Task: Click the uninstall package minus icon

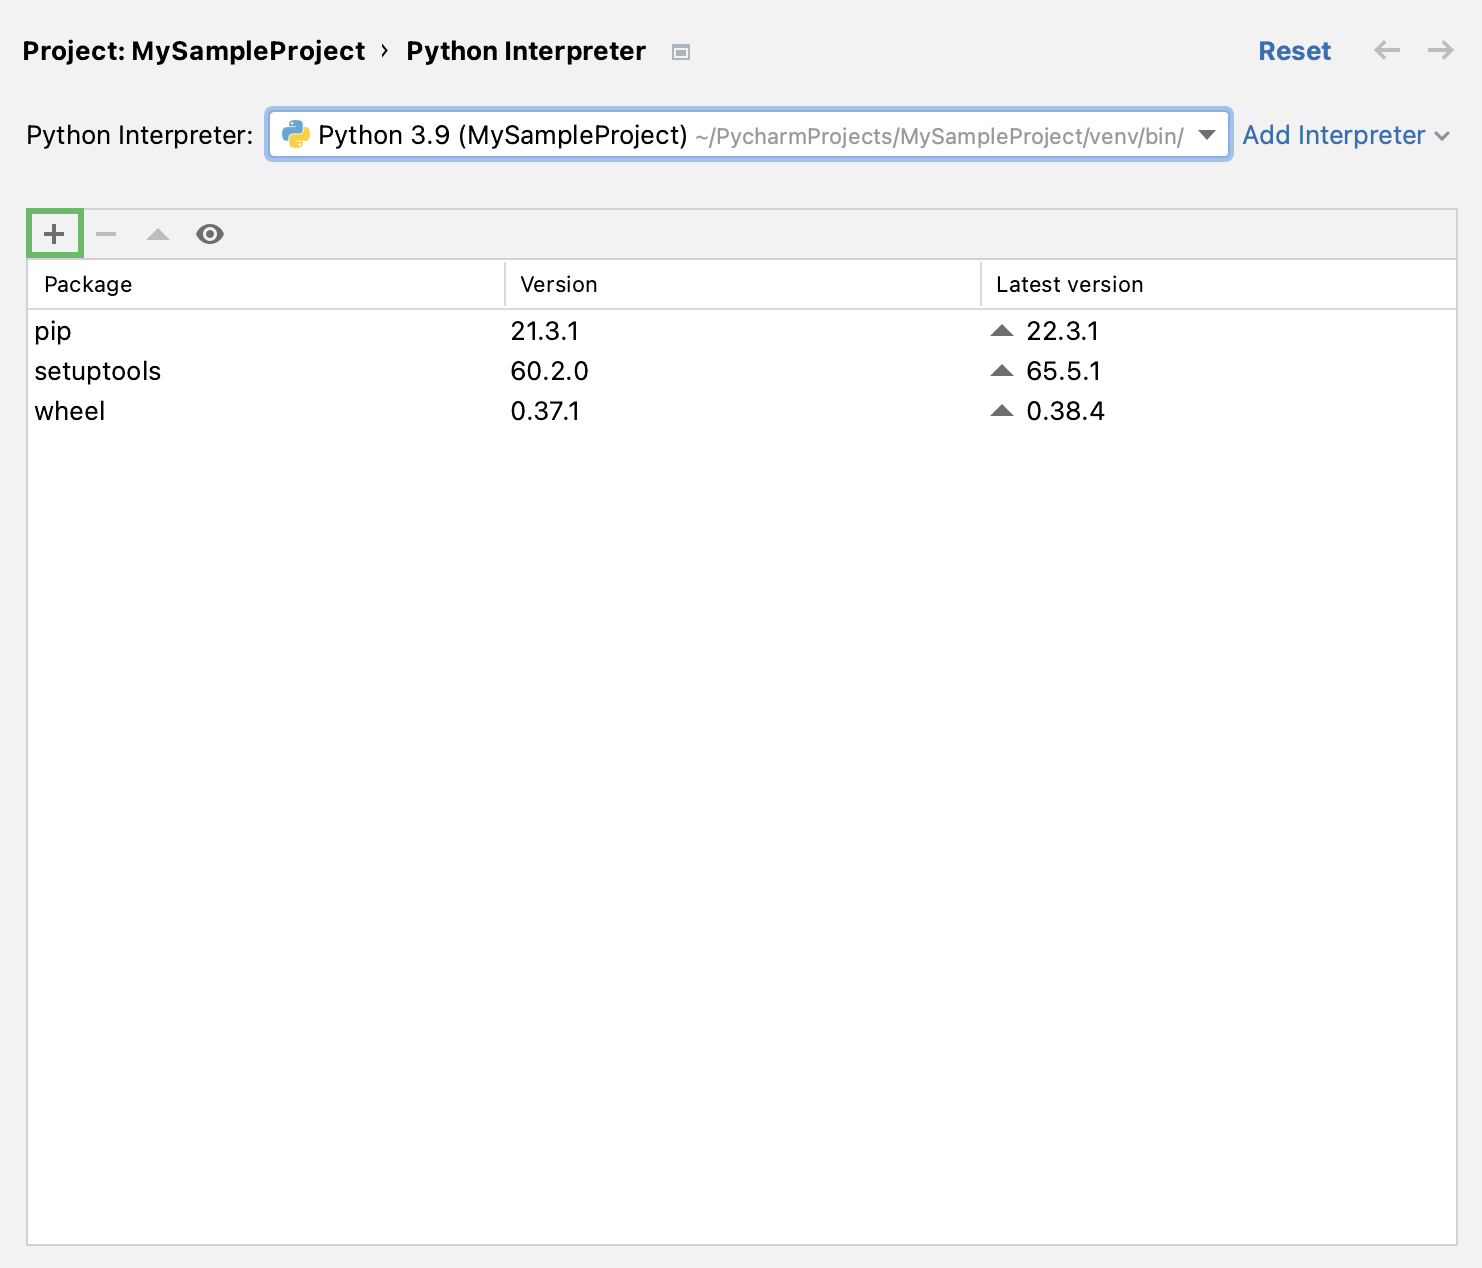Action: coord(106,233)
